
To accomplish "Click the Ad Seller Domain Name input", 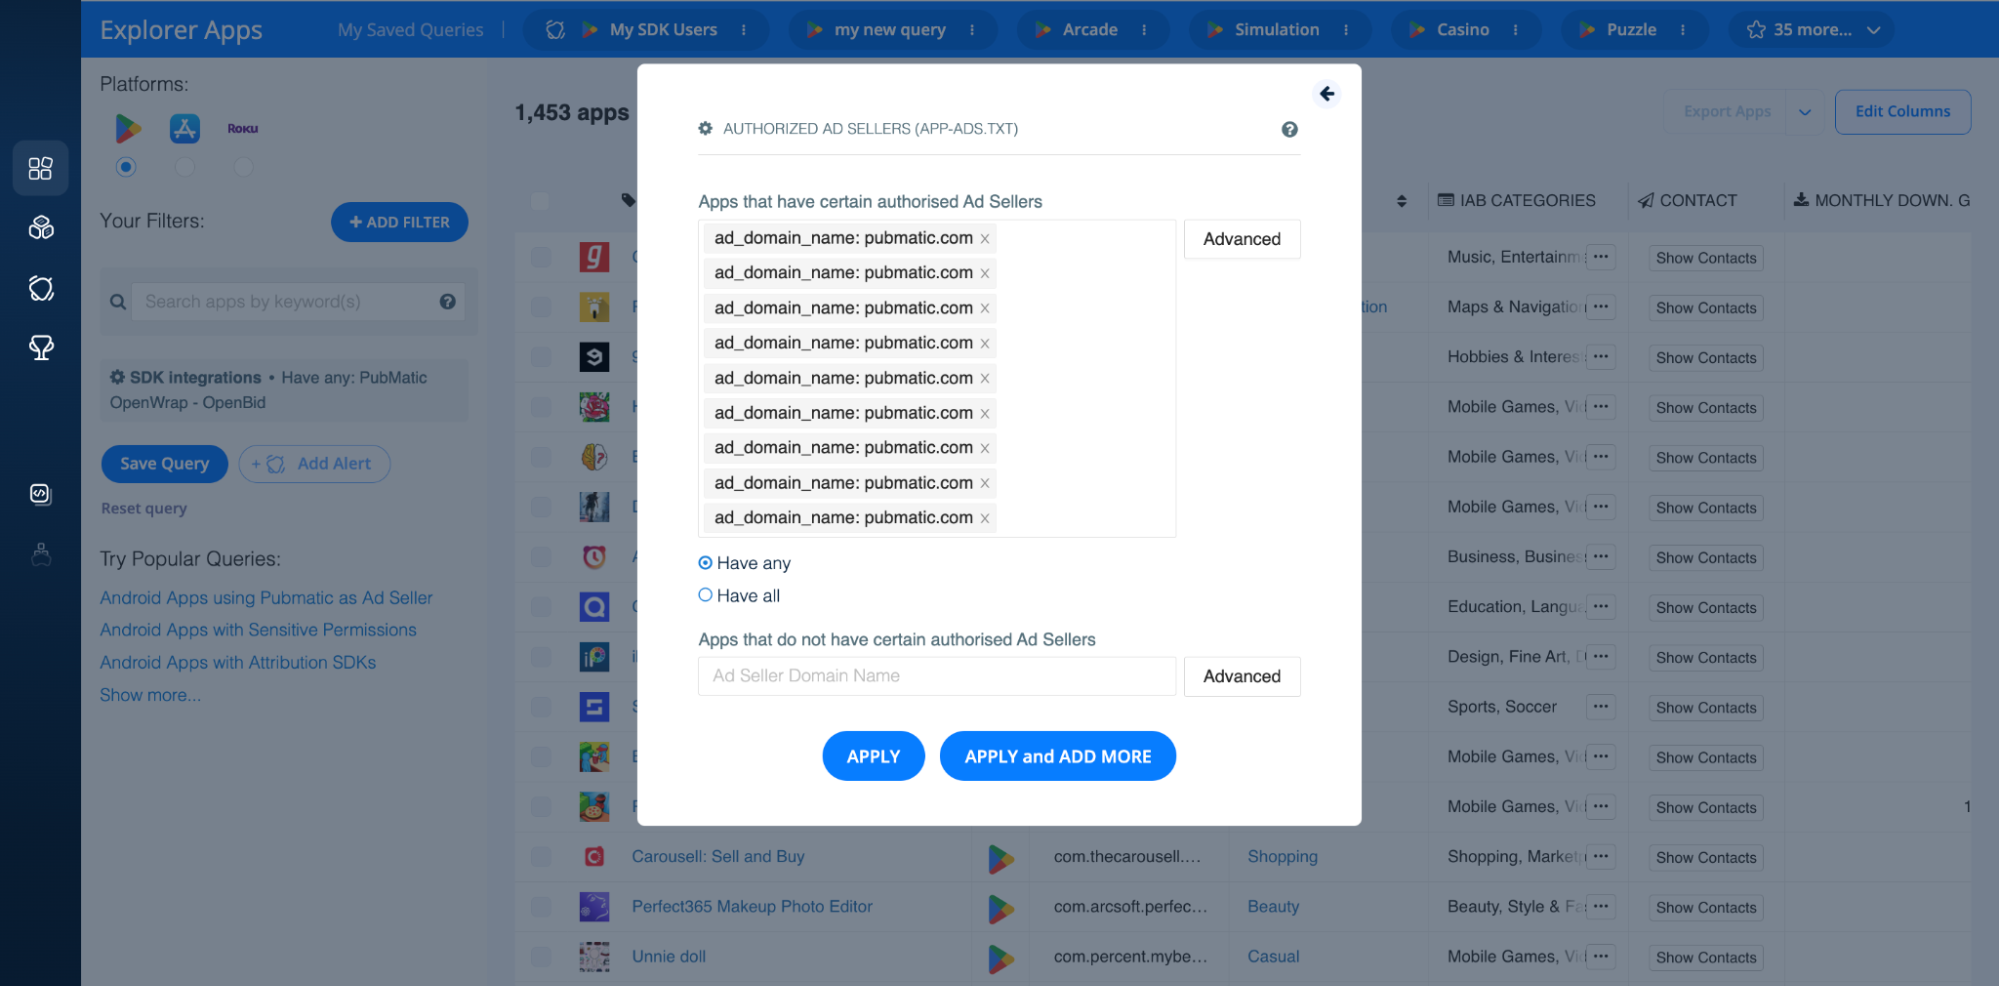I will coord(937,676).
